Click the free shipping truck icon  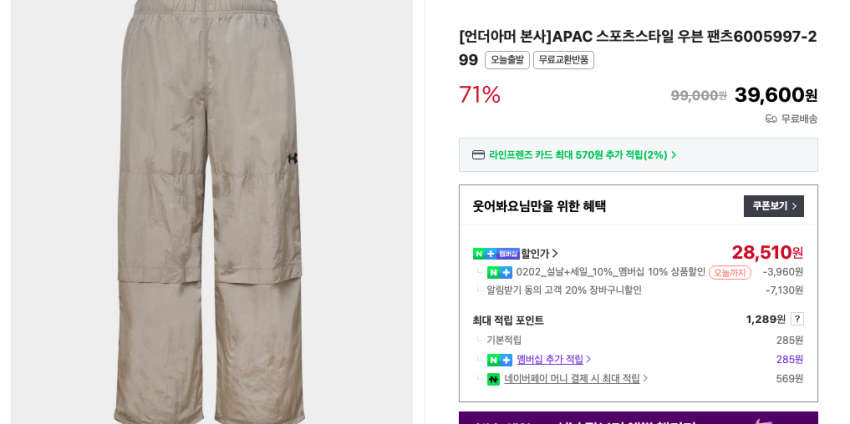click(771, 119)
